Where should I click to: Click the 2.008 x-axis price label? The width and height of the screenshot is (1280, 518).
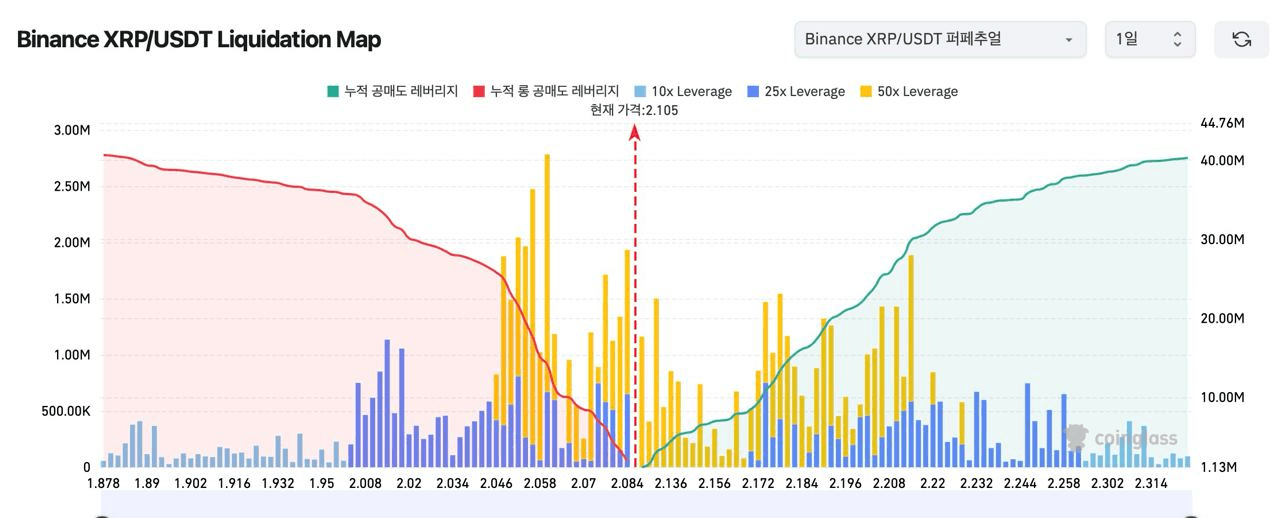[x=365, y=484]
